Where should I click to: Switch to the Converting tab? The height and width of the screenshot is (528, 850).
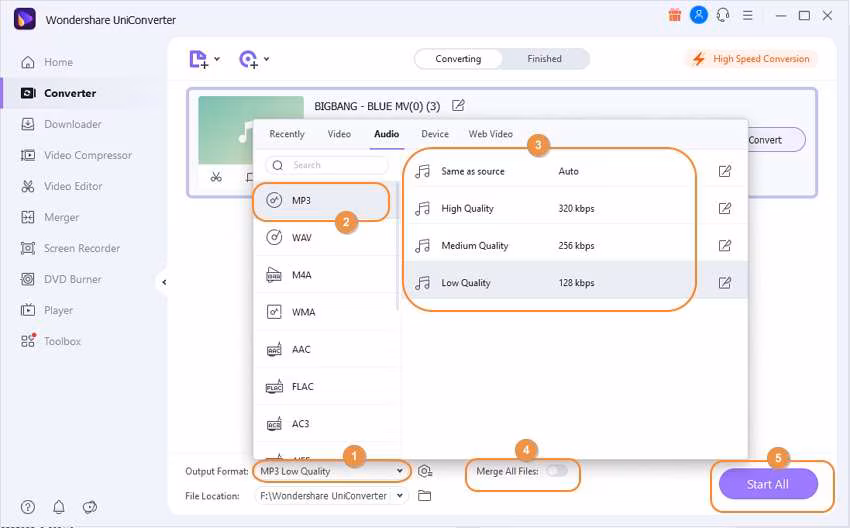458,59
